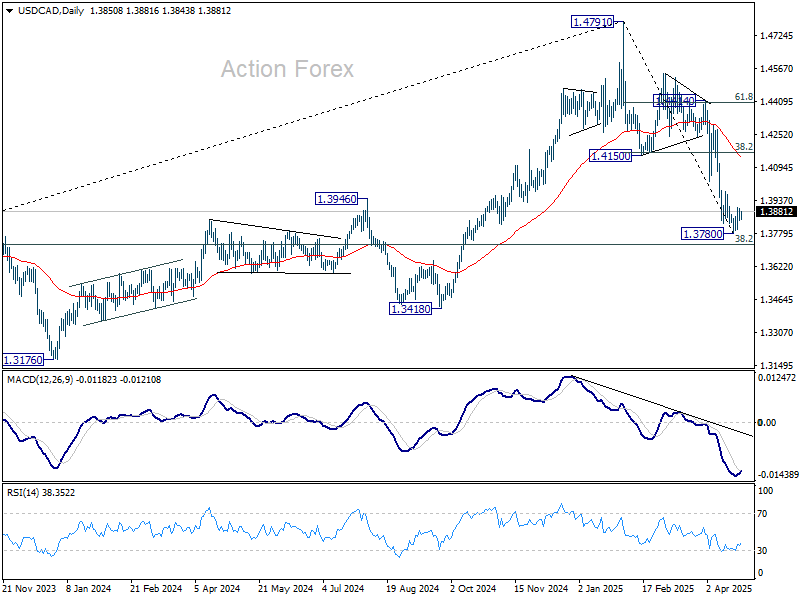
Task: Click the chart title dropdown triangle next to USDCAD
Action: [11, 11]
